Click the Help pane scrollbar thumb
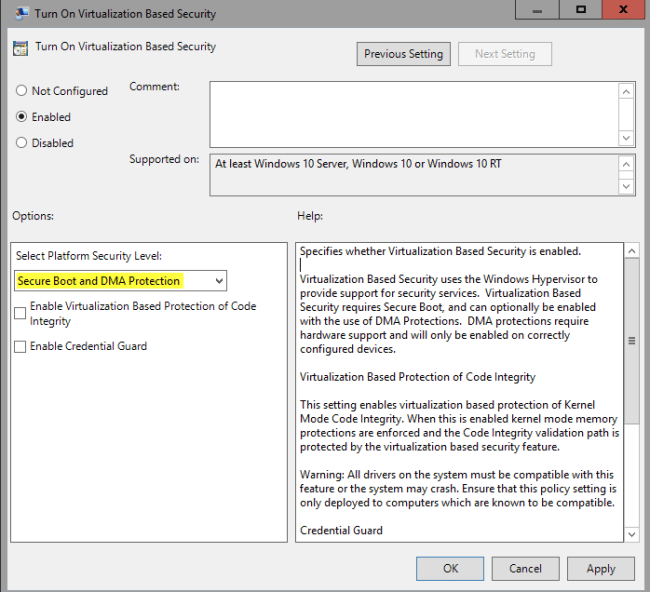This screenshot has height=592, width=650. pos(631,341)
